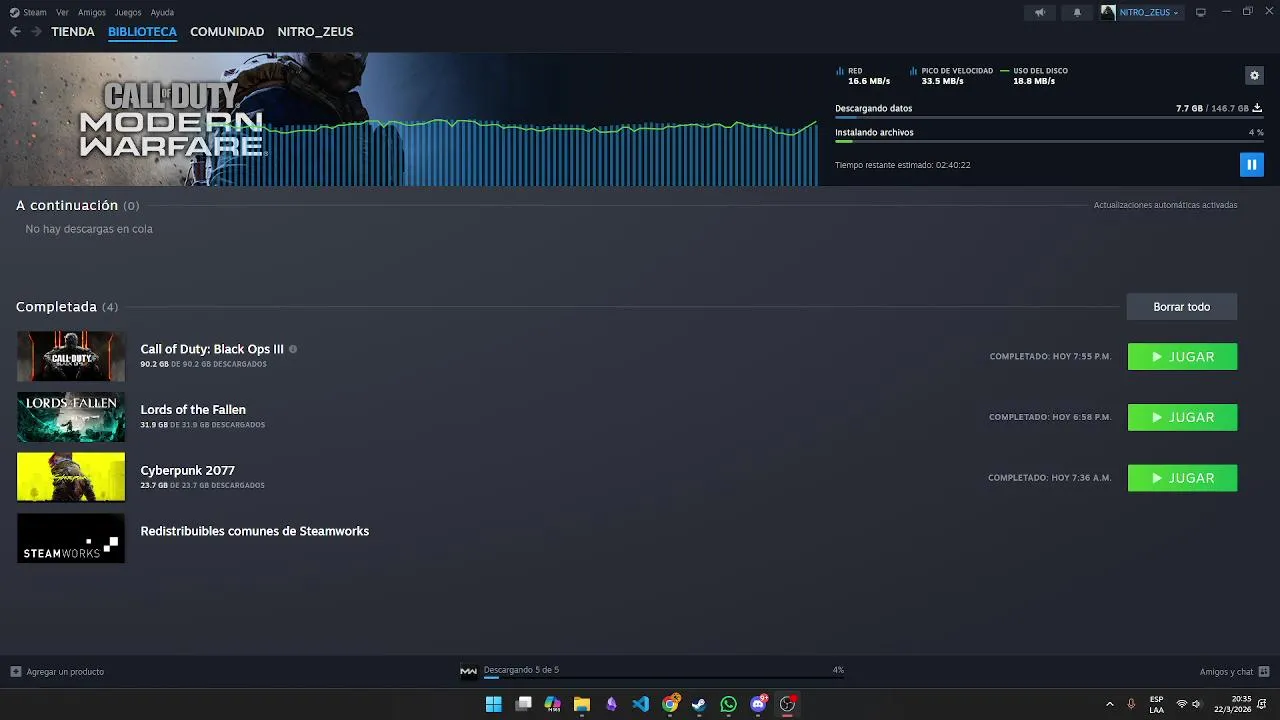This screenshot has width=1280, height=720.
Task: Click the Lords of the Fallen thumbnail
Action: [71, 417]
